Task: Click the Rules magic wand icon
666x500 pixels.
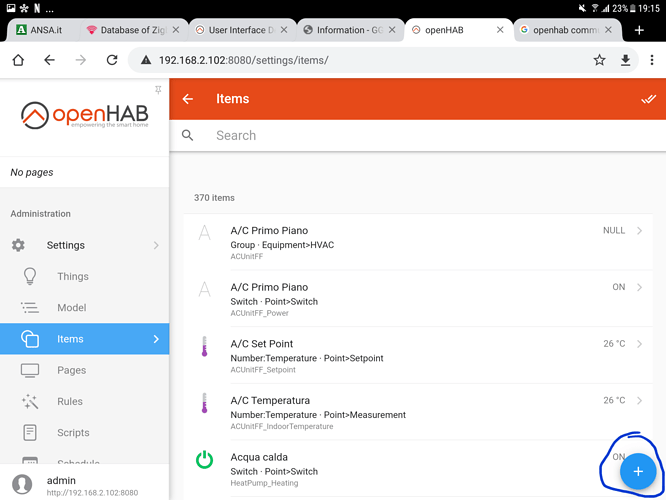Action: point(30,401)
